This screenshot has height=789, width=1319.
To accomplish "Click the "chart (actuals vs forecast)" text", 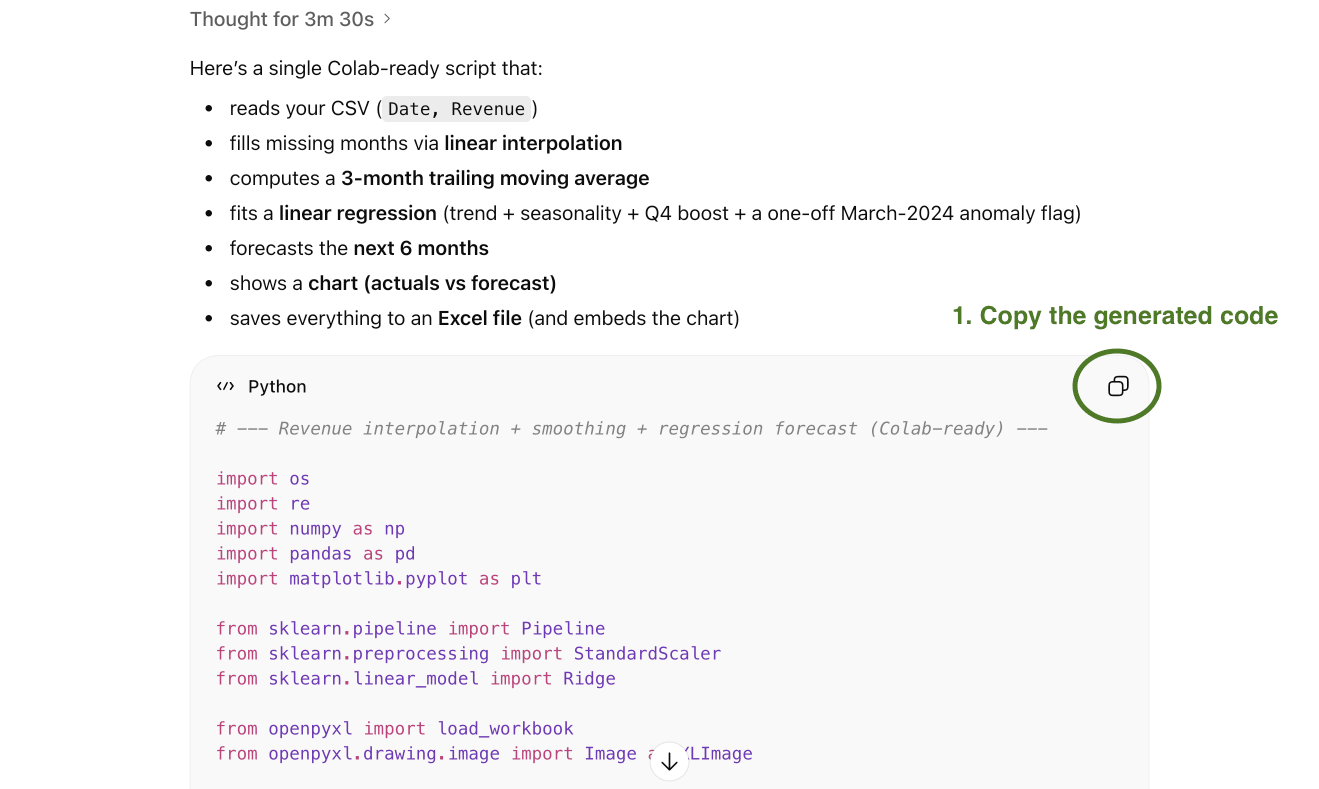I will tap(432, 284).
